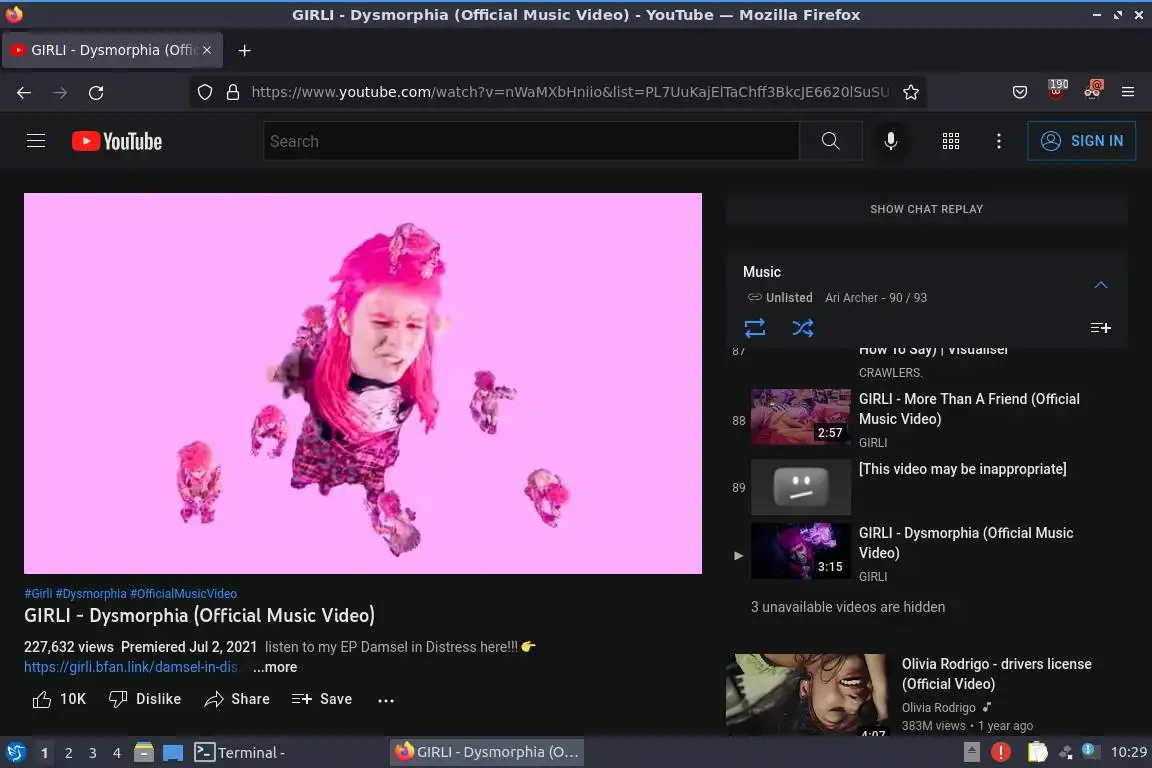Viewport: 1152px width, 768px height.
Task: Open YouTube settings three-dot menu
Action: click(x=998, y=141)
